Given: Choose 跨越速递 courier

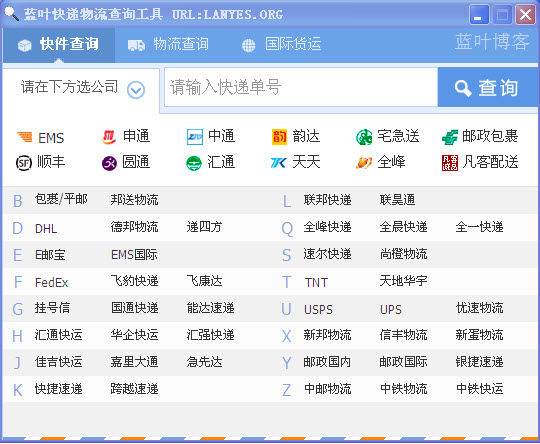Looking at the screenshot, I should pos(134,389).
